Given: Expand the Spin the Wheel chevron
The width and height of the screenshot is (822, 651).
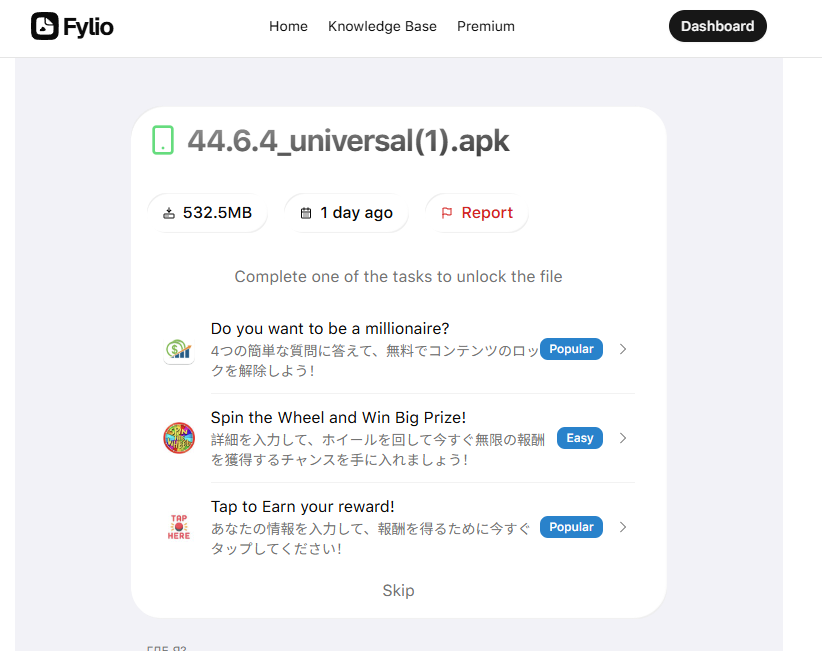Looking at the screenshot, I should [x=623, y=438].
